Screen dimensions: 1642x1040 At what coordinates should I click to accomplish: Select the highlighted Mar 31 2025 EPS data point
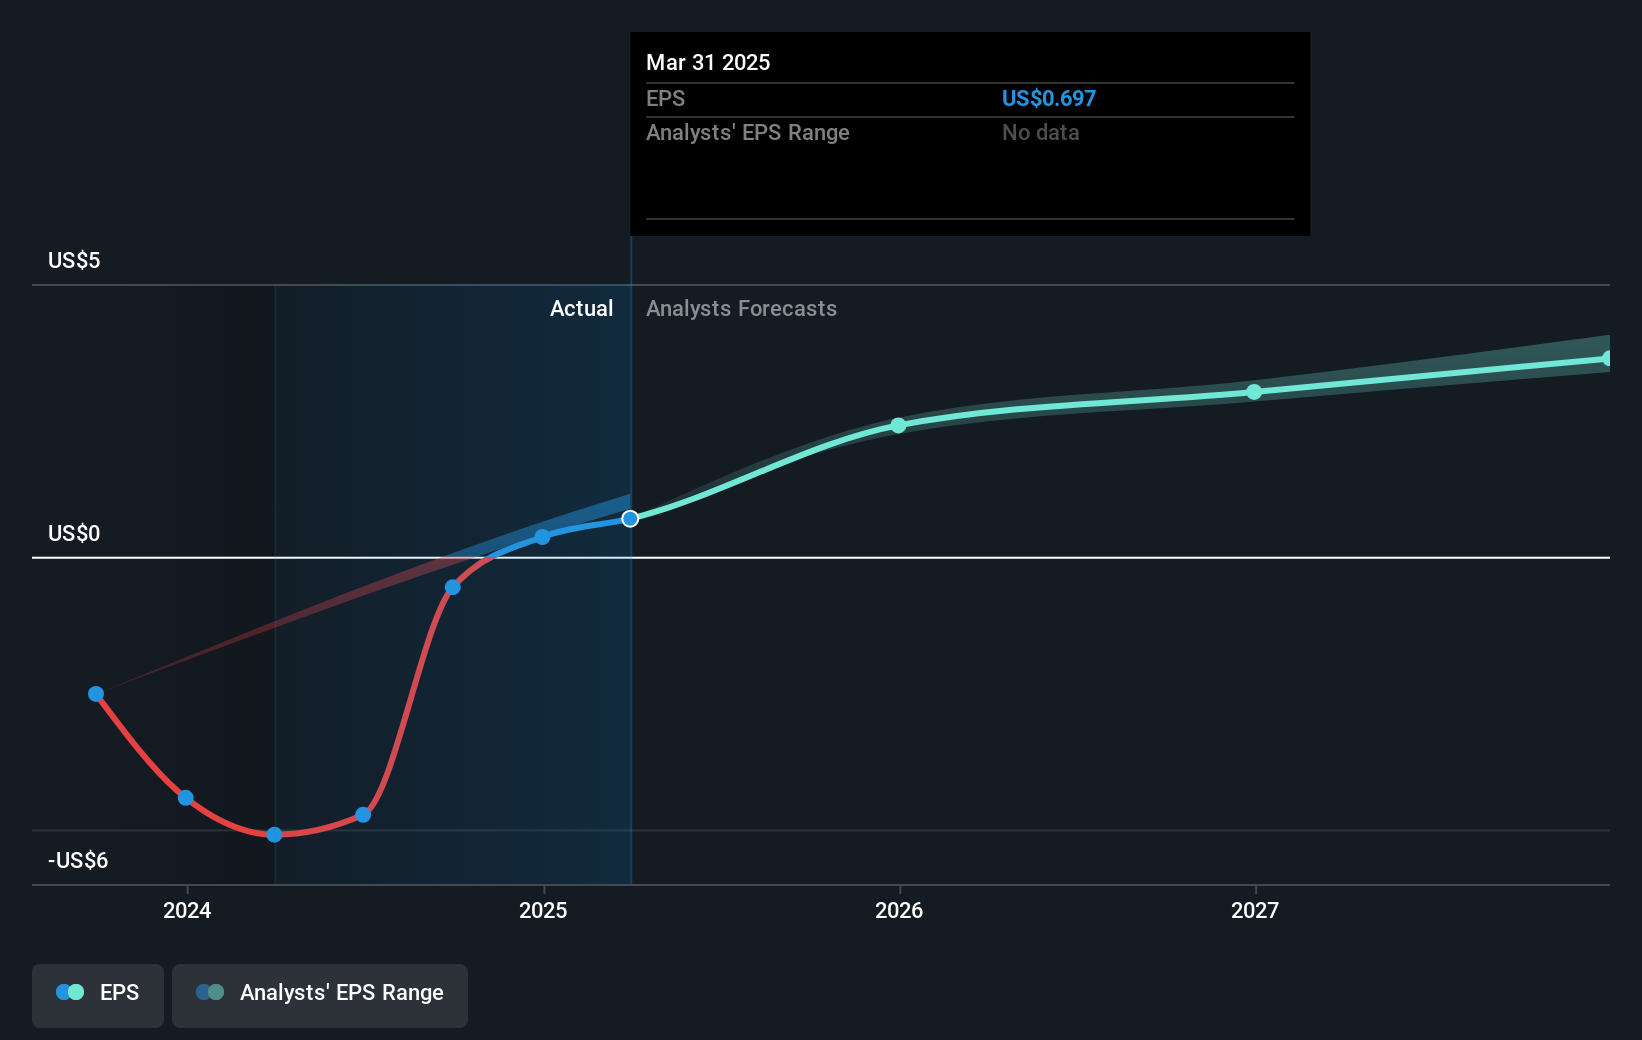point(630,518)
